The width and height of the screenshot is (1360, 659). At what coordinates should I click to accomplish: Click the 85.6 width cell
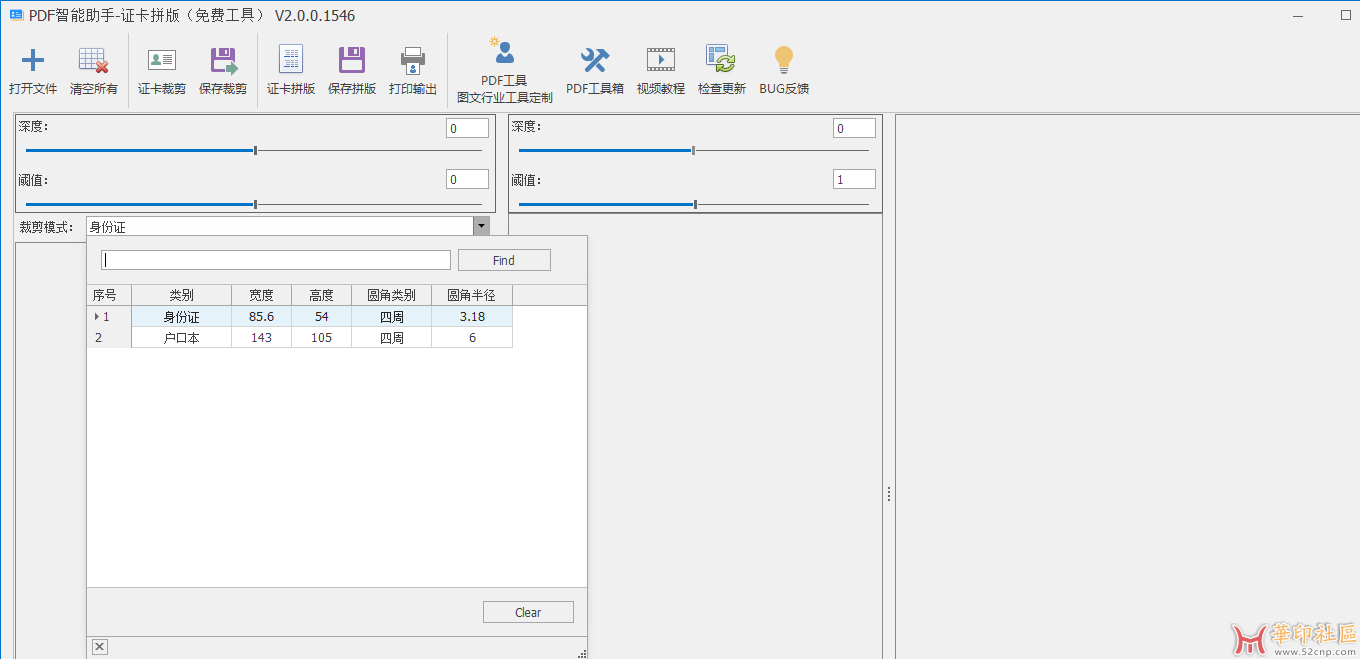click(261, 316)
